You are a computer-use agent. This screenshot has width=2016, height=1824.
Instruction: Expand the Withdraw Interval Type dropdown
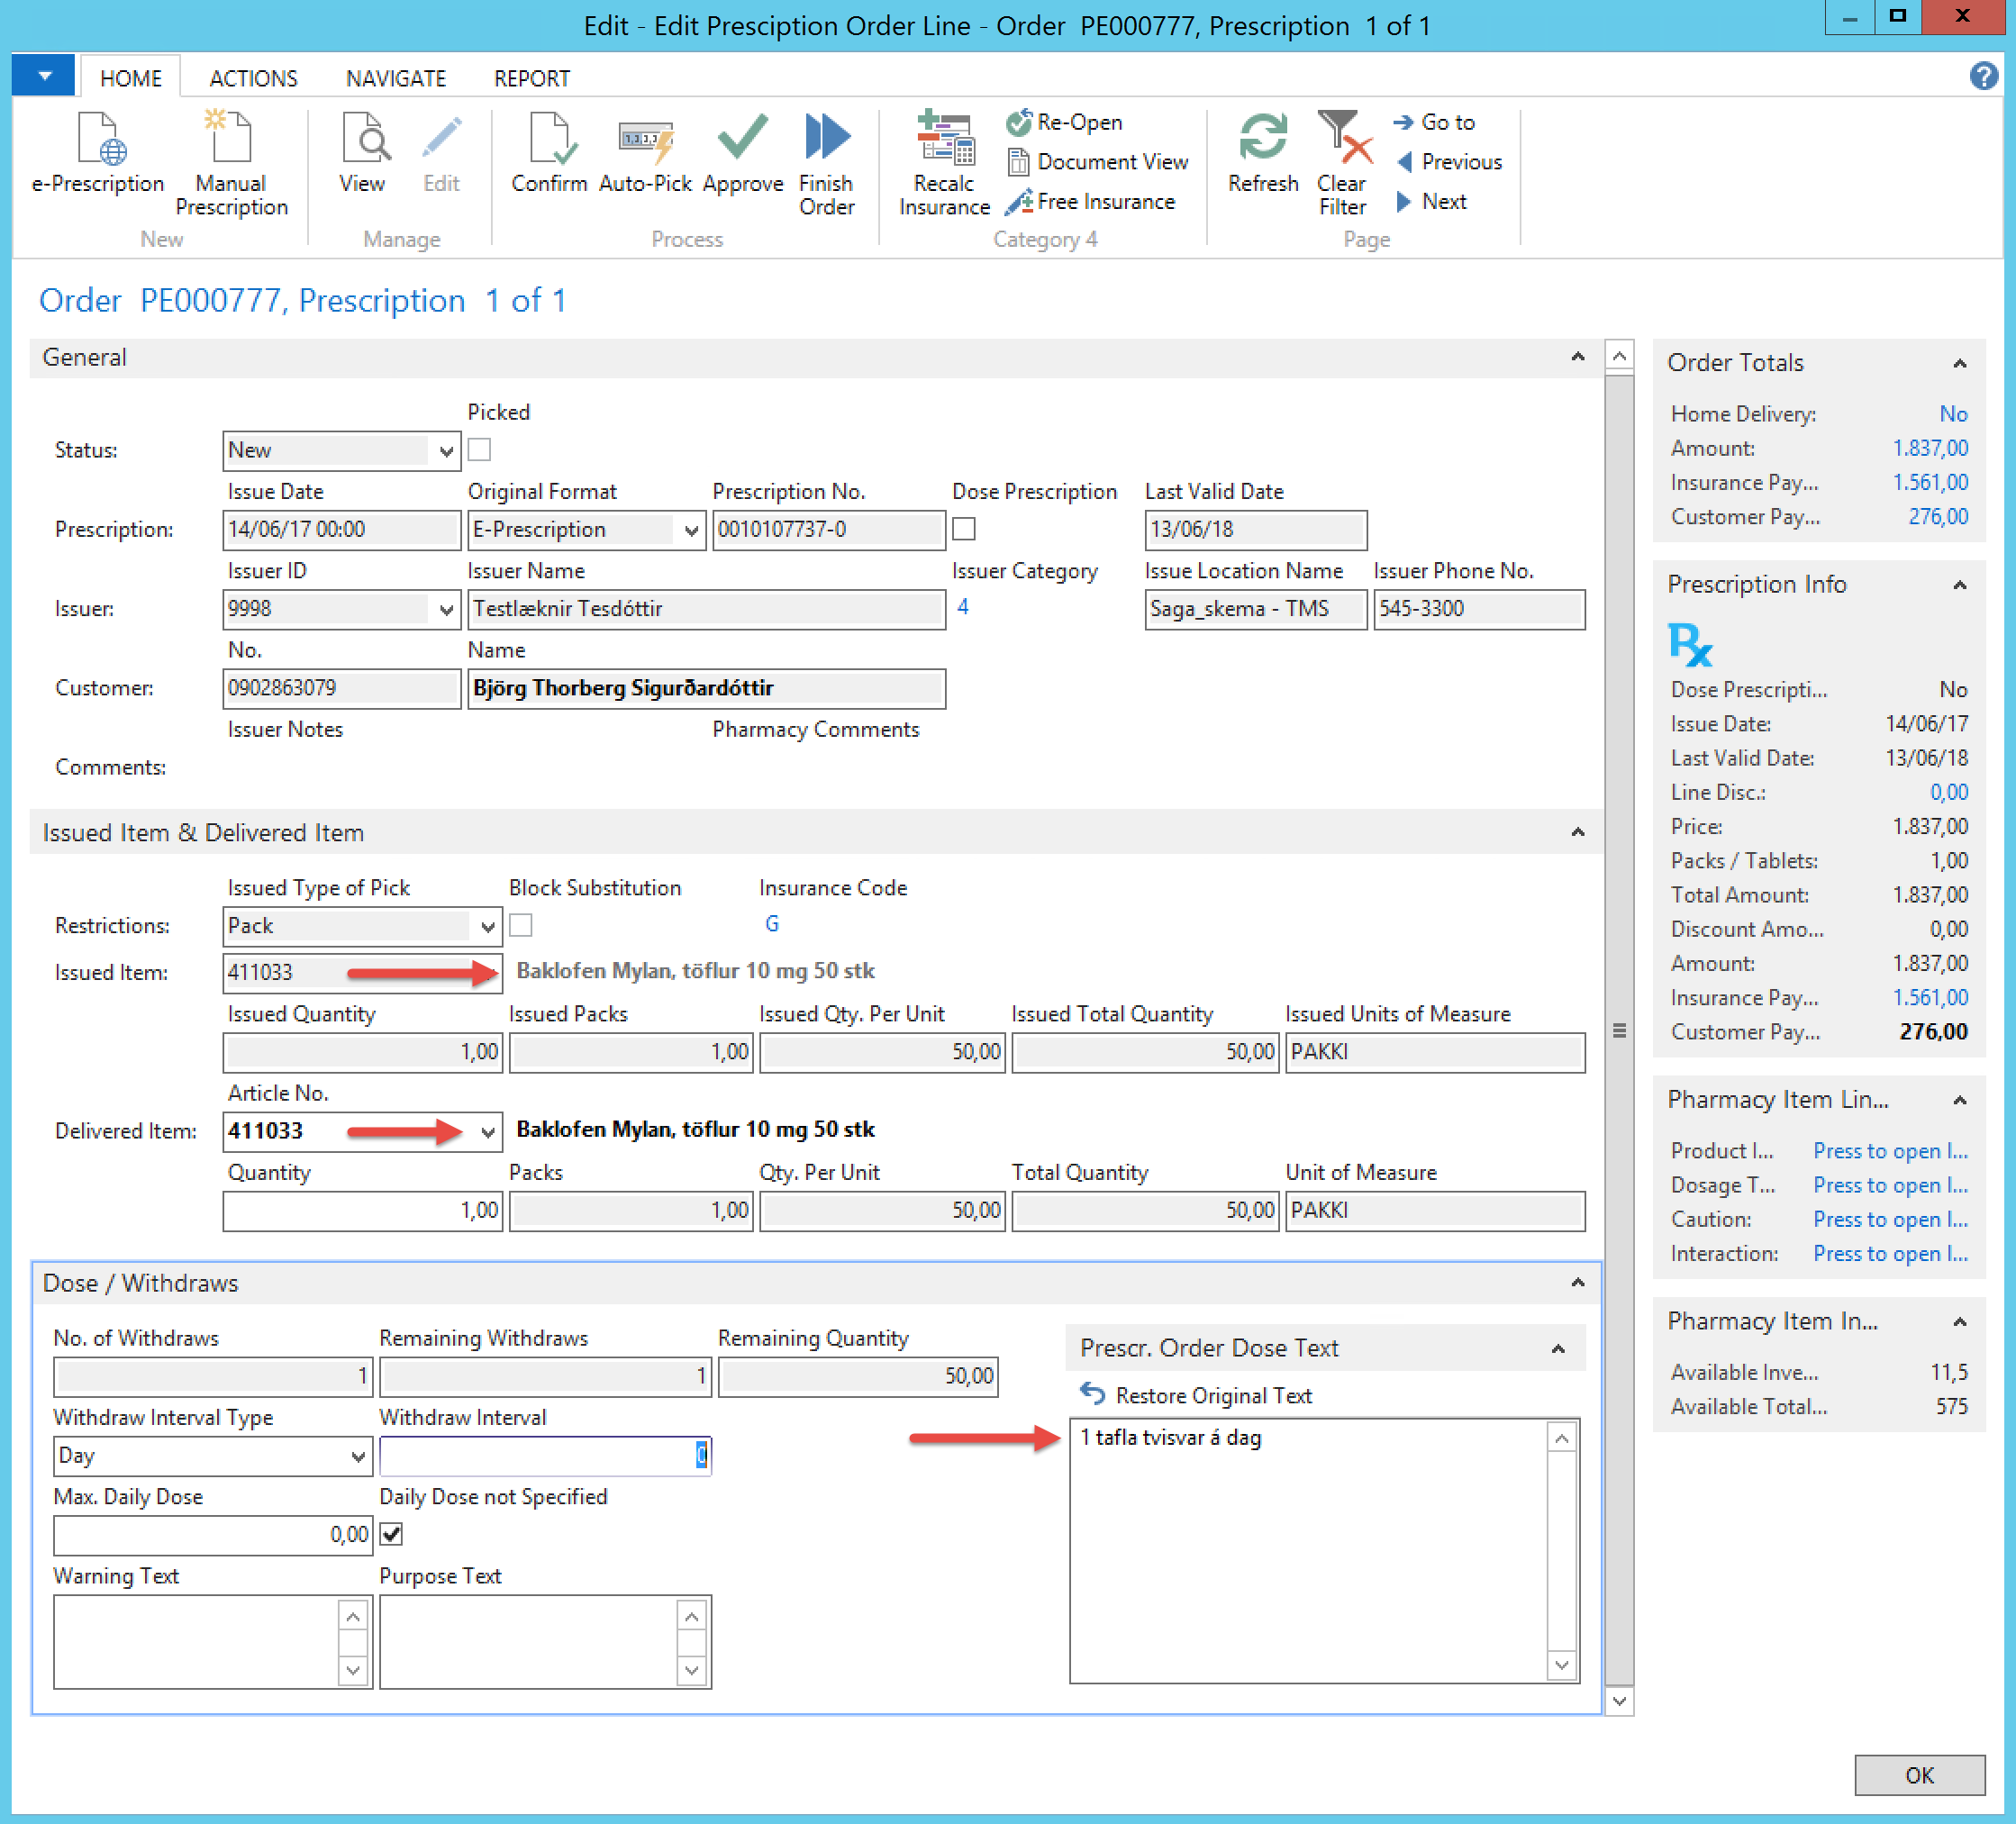coord(357,1456)
